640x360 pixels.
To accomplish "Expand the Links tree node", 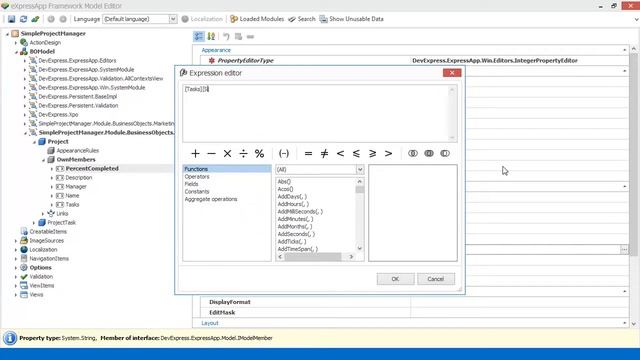I will [x=43, y=214].
